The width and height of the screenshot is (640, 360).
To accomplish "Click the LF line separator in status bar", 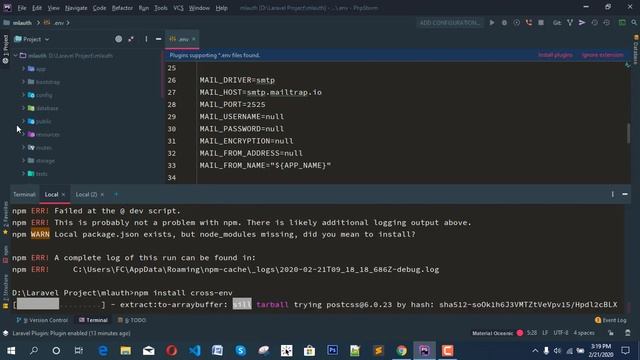I will [x=545, y=333].
